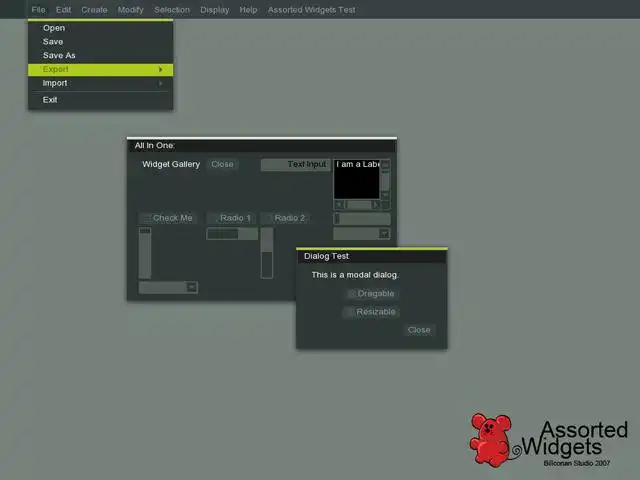Click Close in the Dialog Test window
Screen dimensions: 640x480
click(419, 330)
